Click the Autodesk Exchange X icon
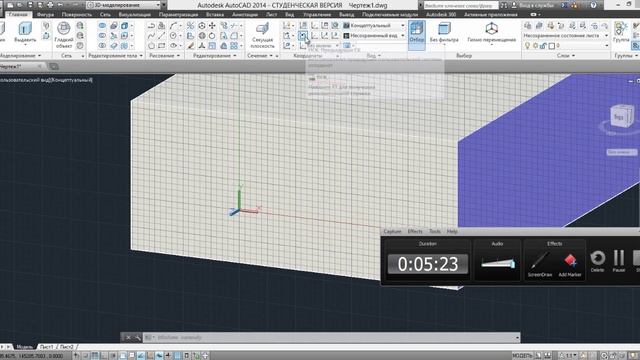 click(x=565, y=5)
